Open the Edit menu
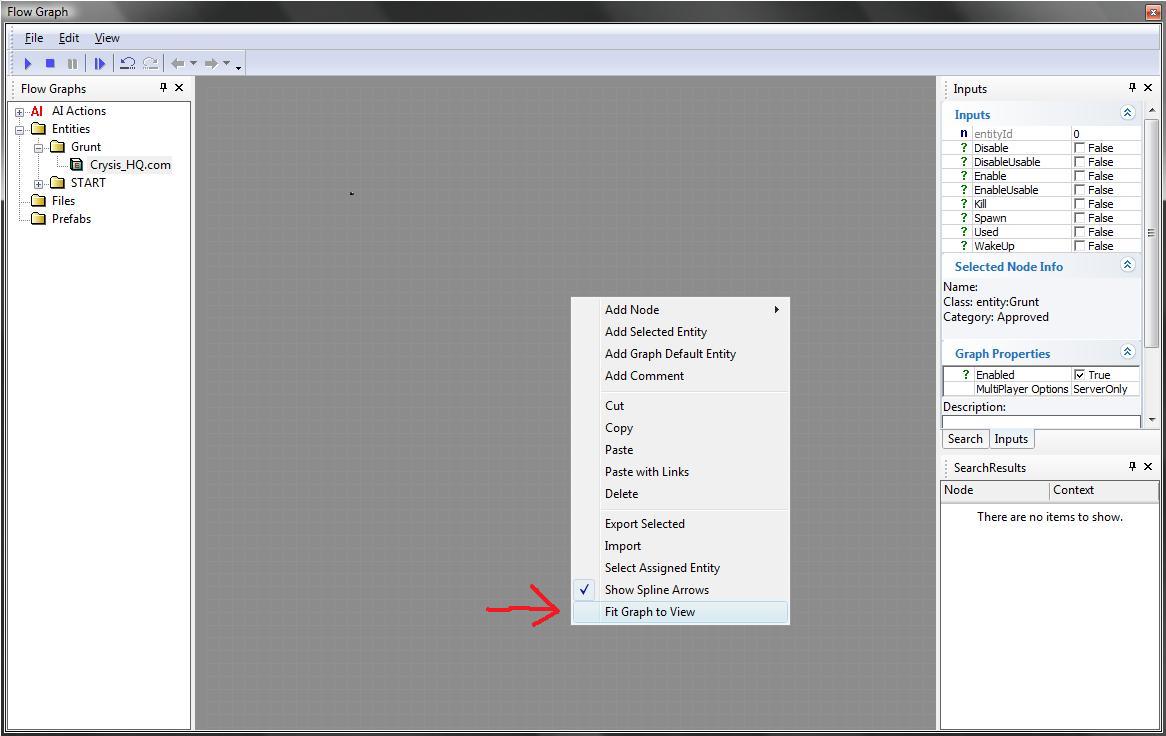The image size is (1166, 736). [68, 38]
